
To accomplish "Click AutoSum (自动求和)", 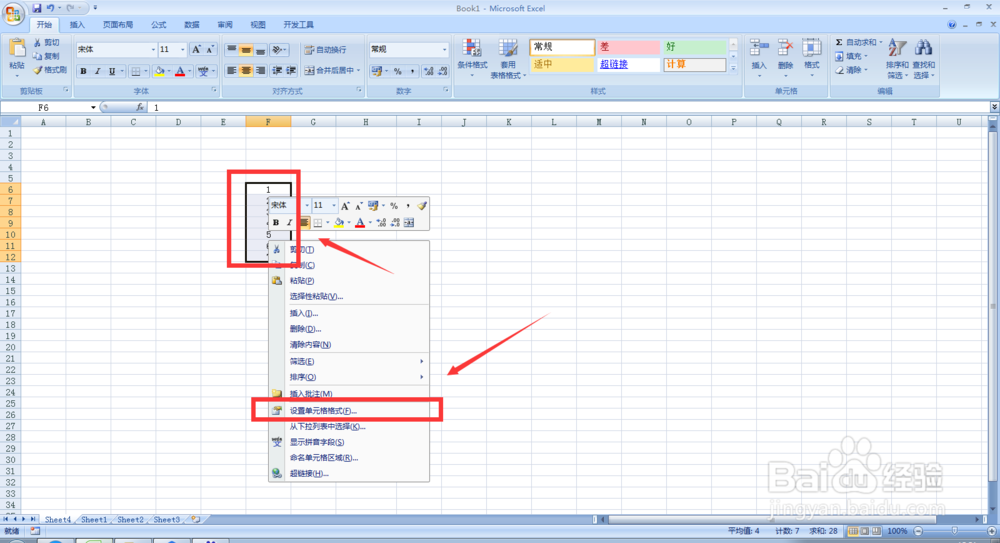I will tap(858, 42).
